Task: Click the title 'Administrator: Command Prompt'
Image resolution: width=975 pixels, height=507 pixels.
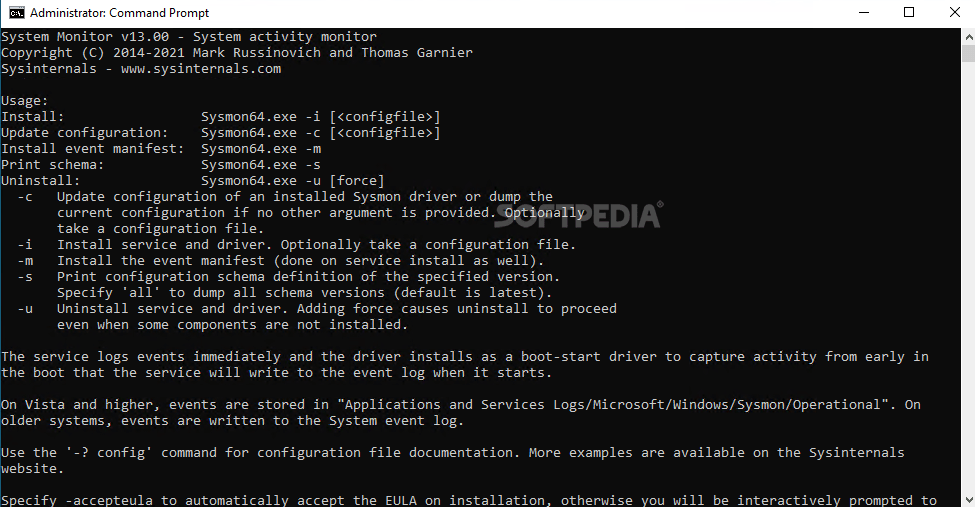Action: (119, 12)
